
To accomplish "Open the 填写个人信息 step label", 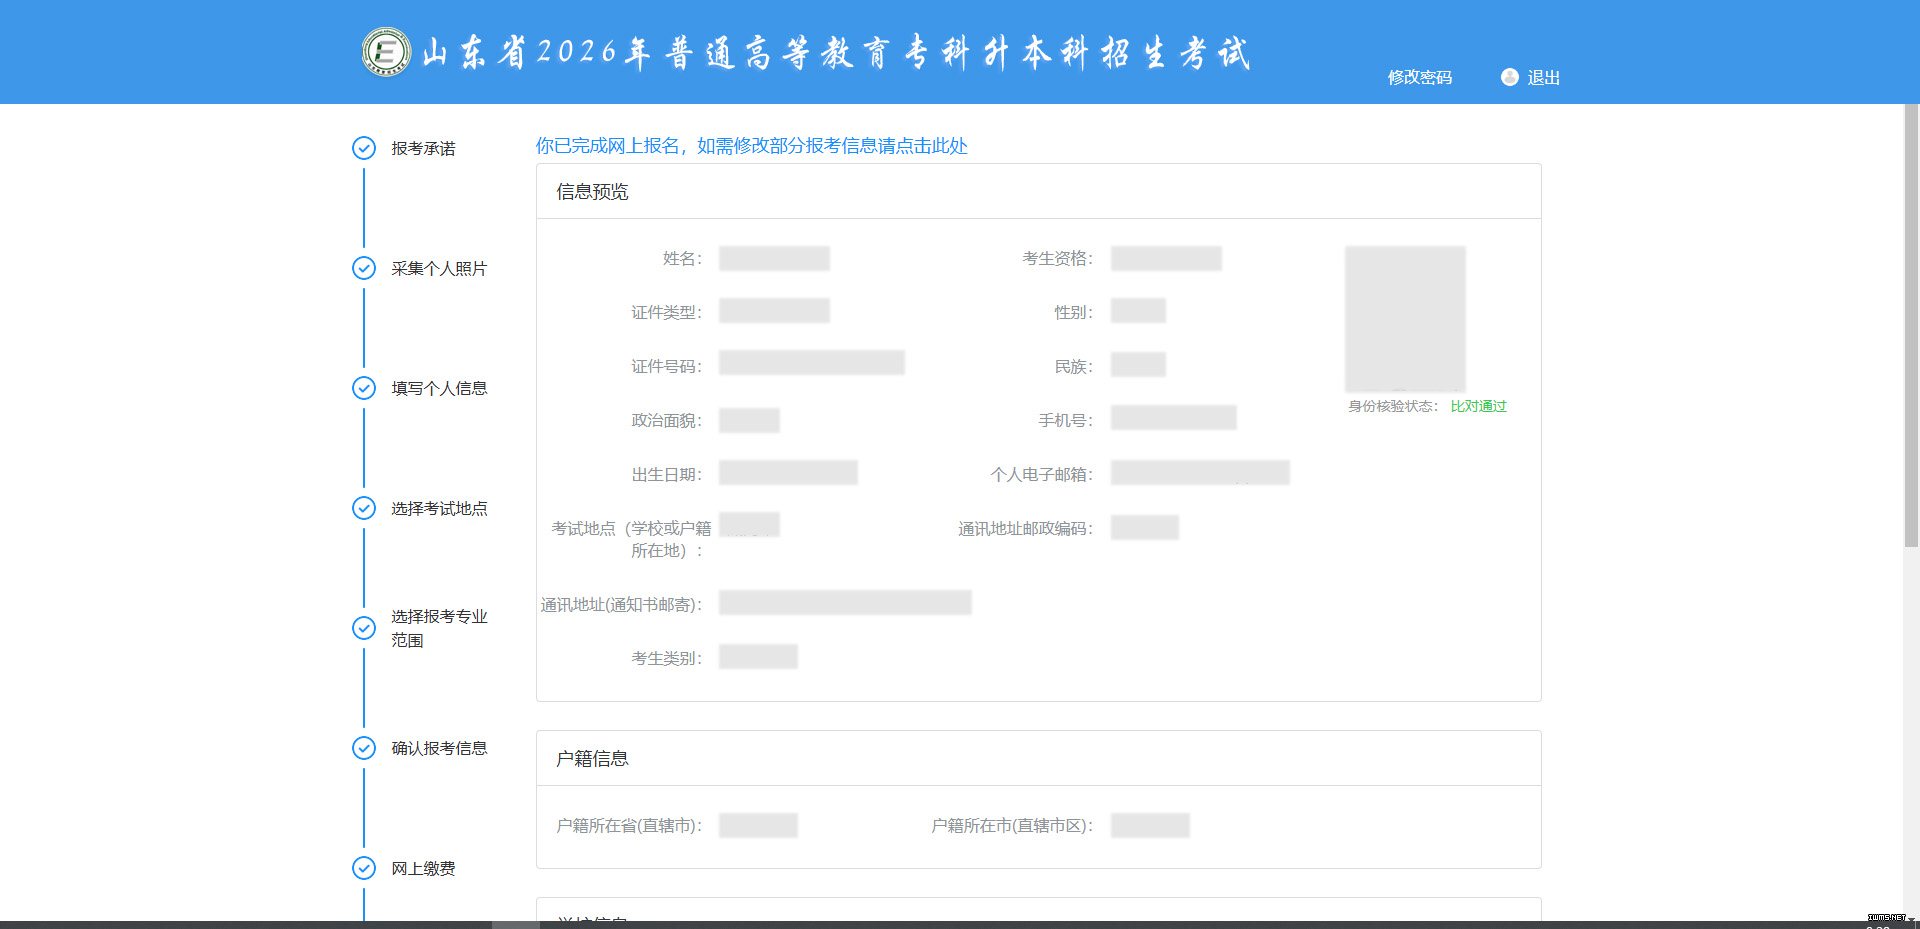I will [439, 388].
